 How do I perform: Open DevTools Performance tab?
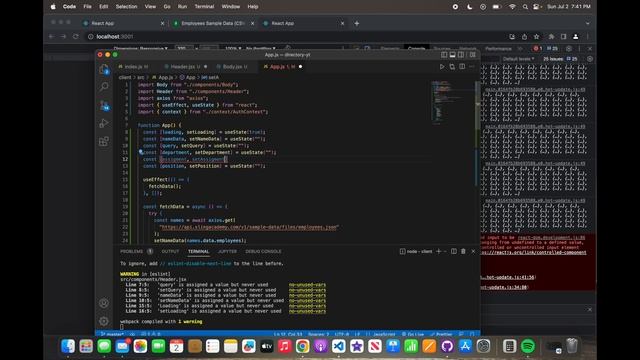[498, 48]
